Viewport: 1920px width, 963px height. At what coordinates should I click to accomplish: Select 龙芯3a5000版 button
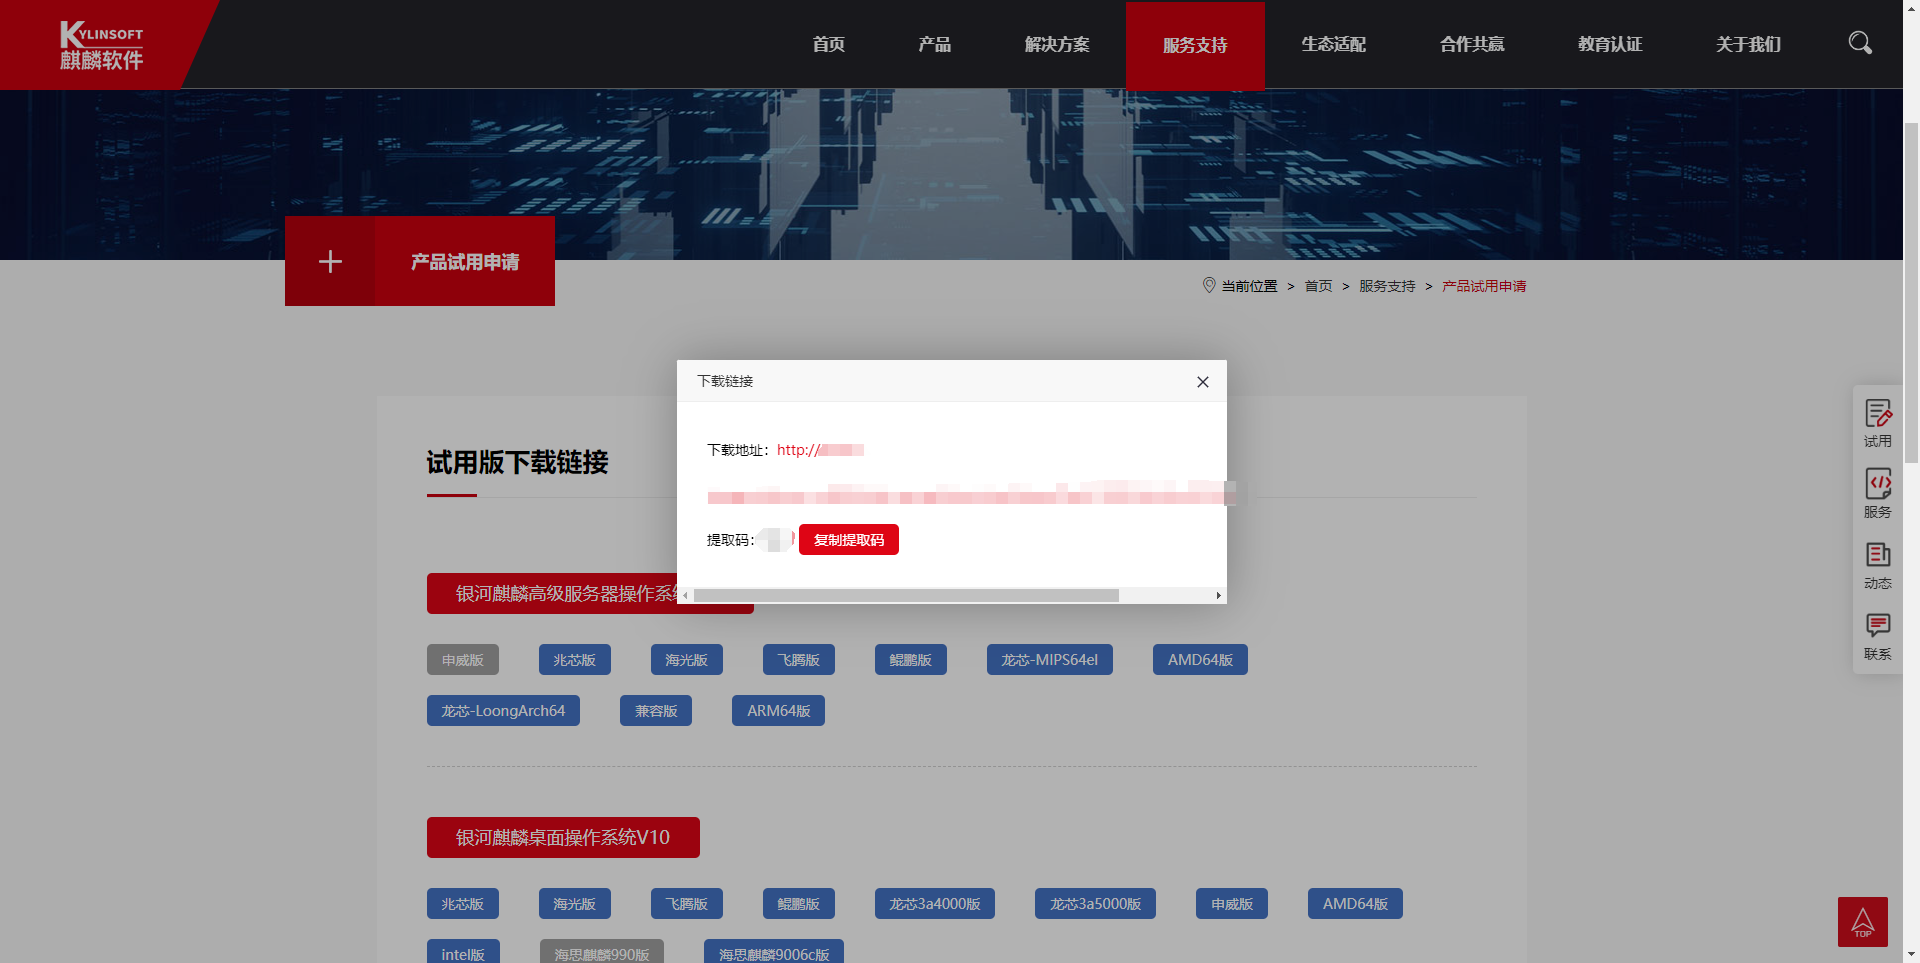1095,904
